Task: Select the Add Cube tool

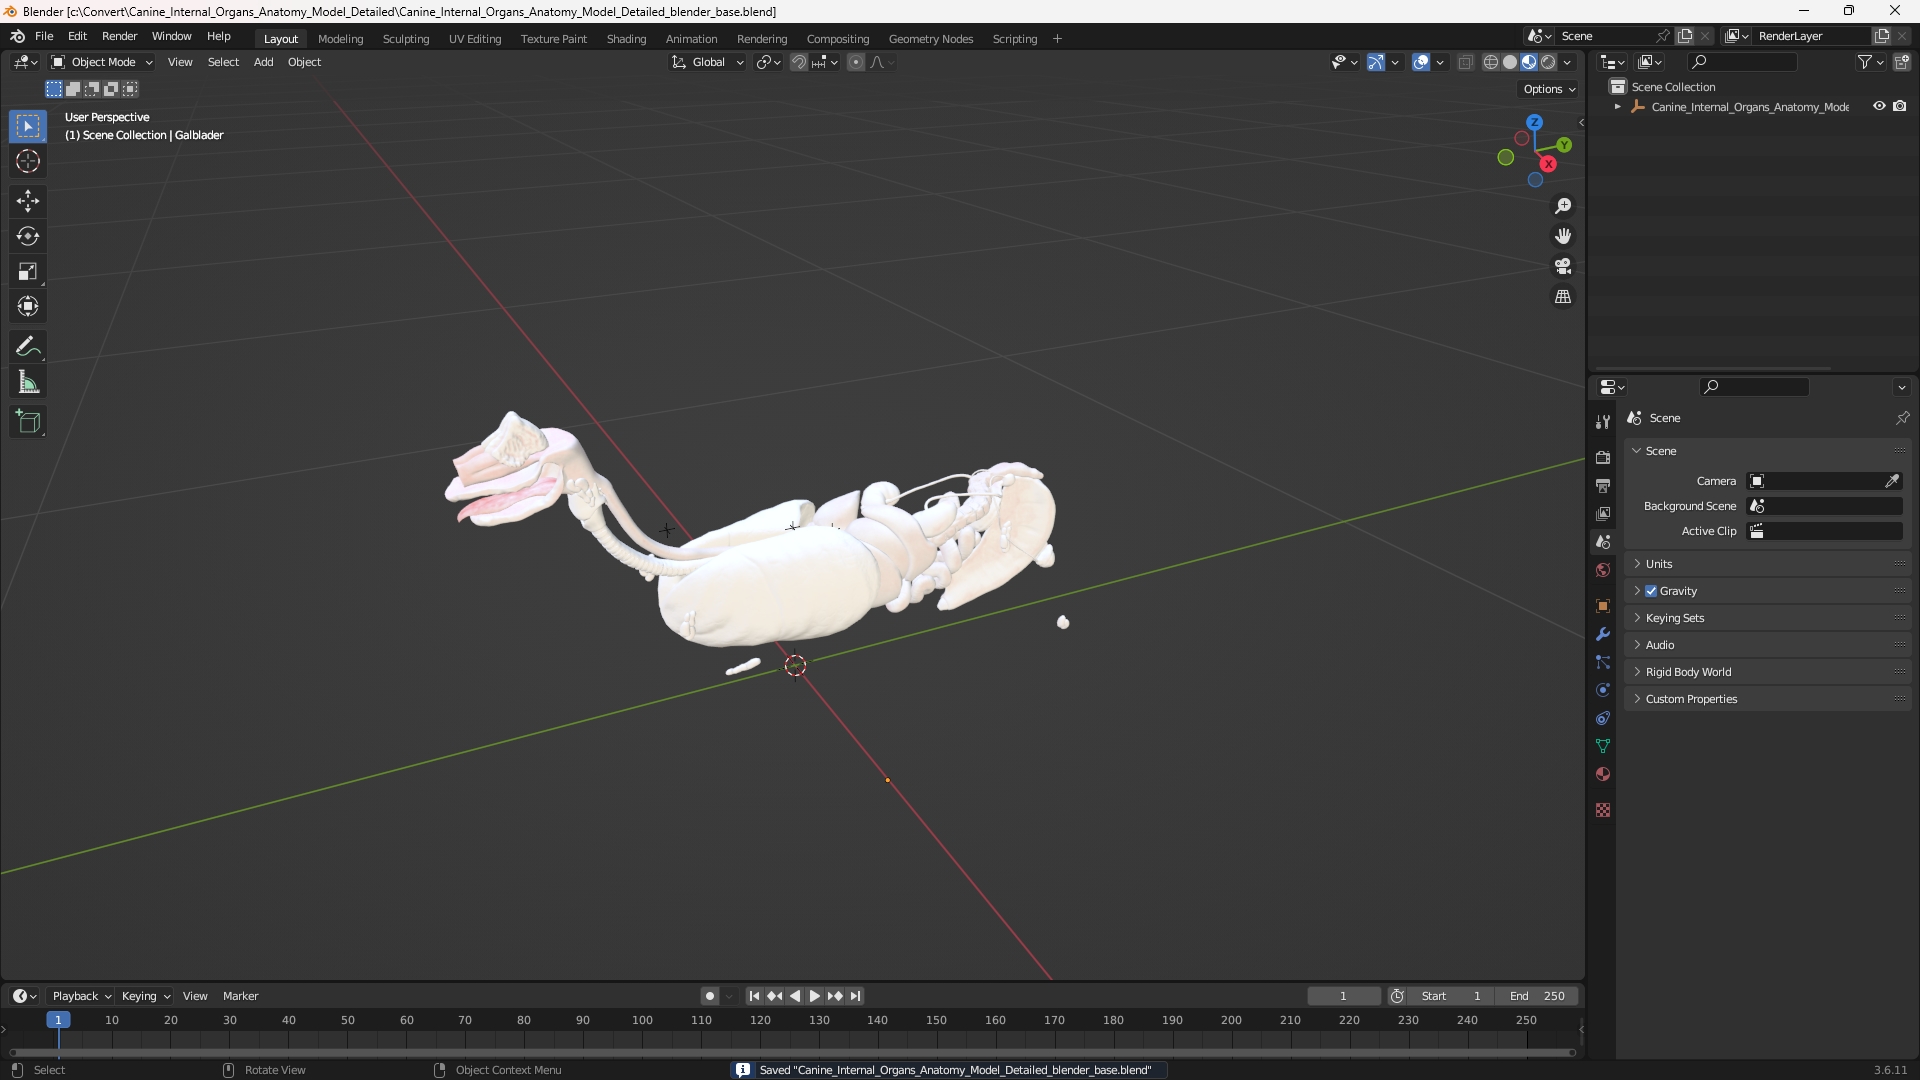Action: pos(28,422)
